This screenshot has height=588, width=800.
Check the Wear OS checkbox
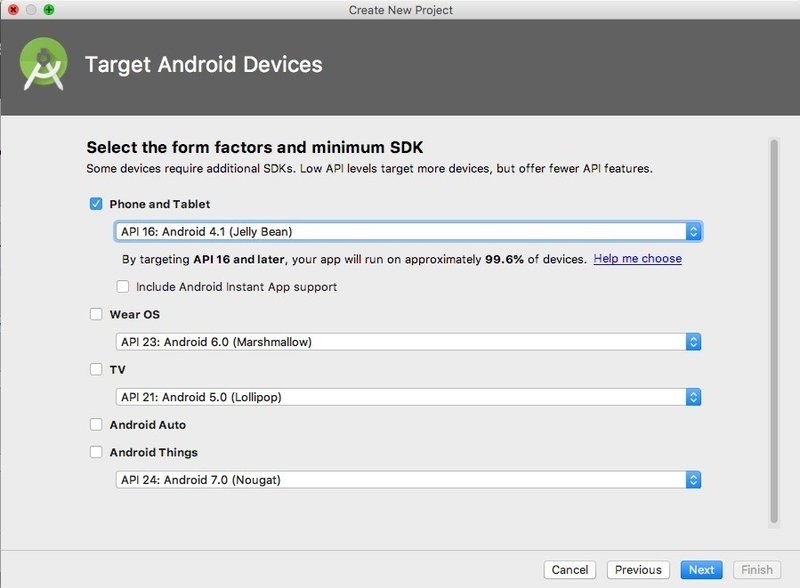(x=96, y=314)
